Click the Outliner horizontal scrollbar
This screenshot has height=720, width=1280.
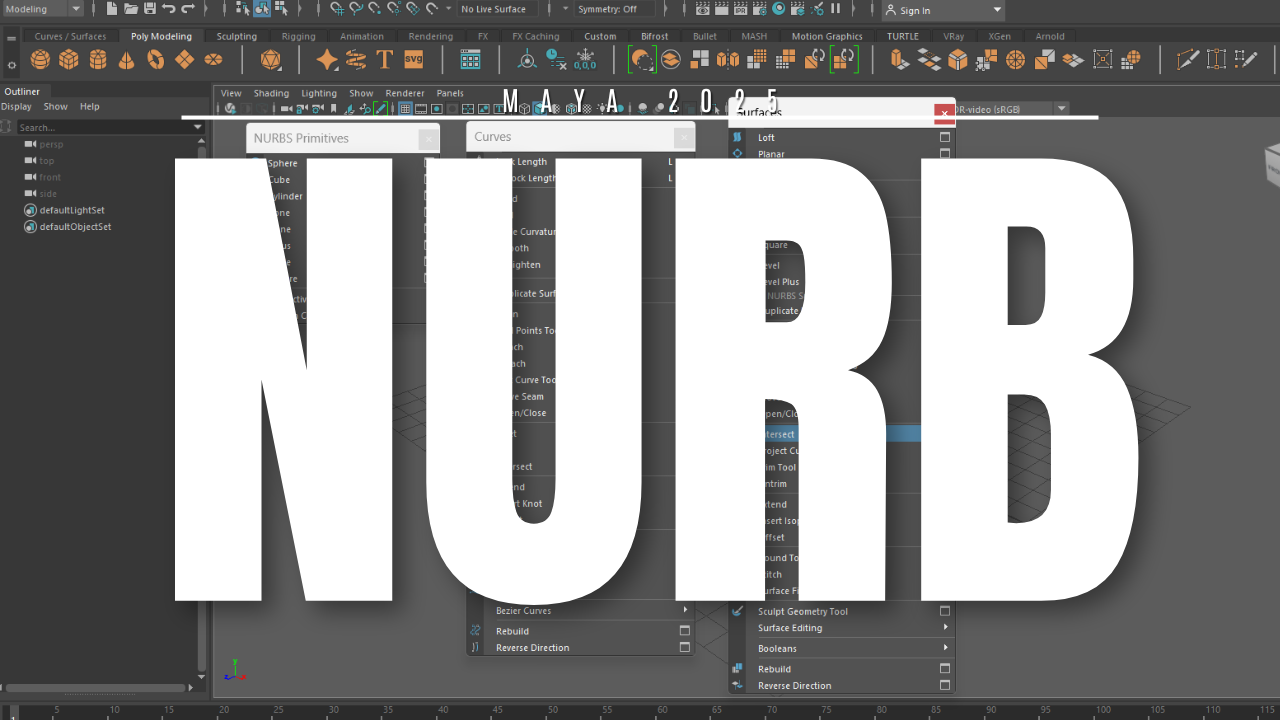click(x=97, y=688)
